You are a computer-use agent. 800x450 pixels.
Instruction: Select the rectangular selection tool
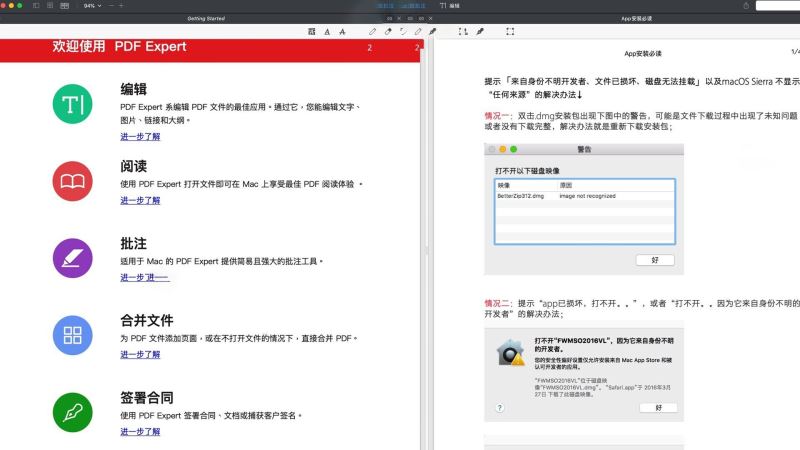[510, 32]
